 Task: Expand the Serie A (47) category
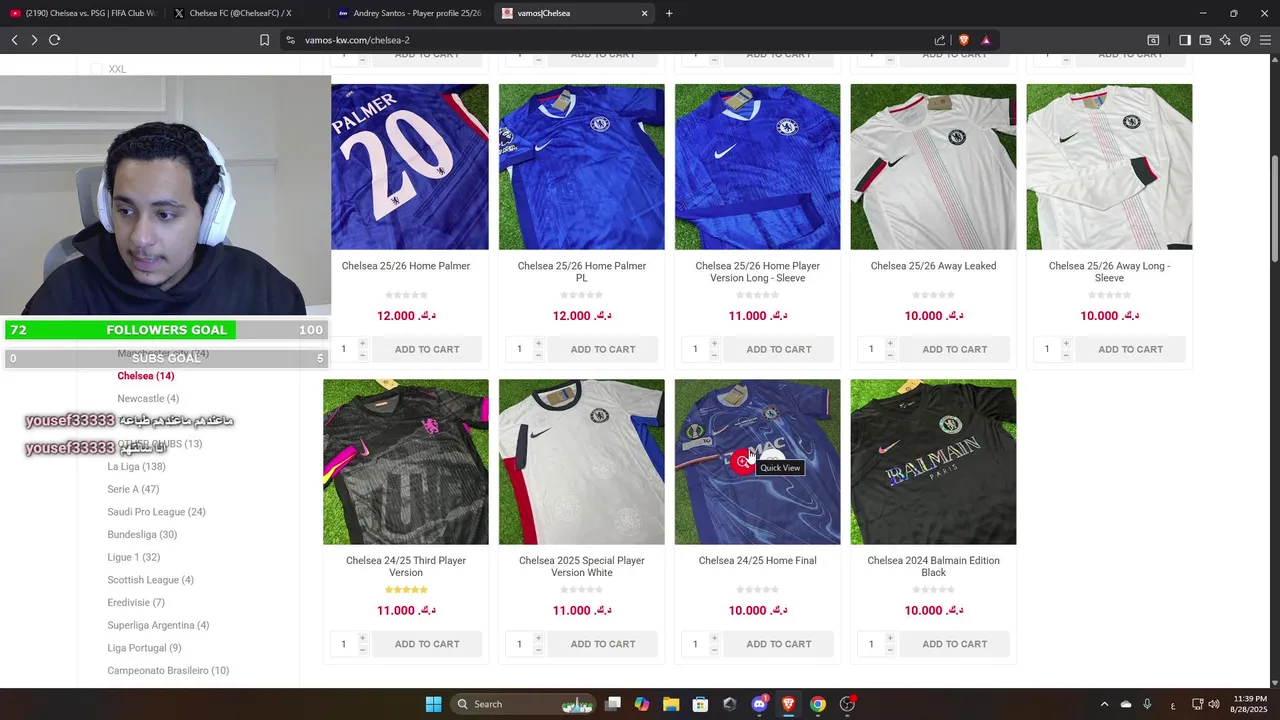pyautogui.click(x=133, y=489)
